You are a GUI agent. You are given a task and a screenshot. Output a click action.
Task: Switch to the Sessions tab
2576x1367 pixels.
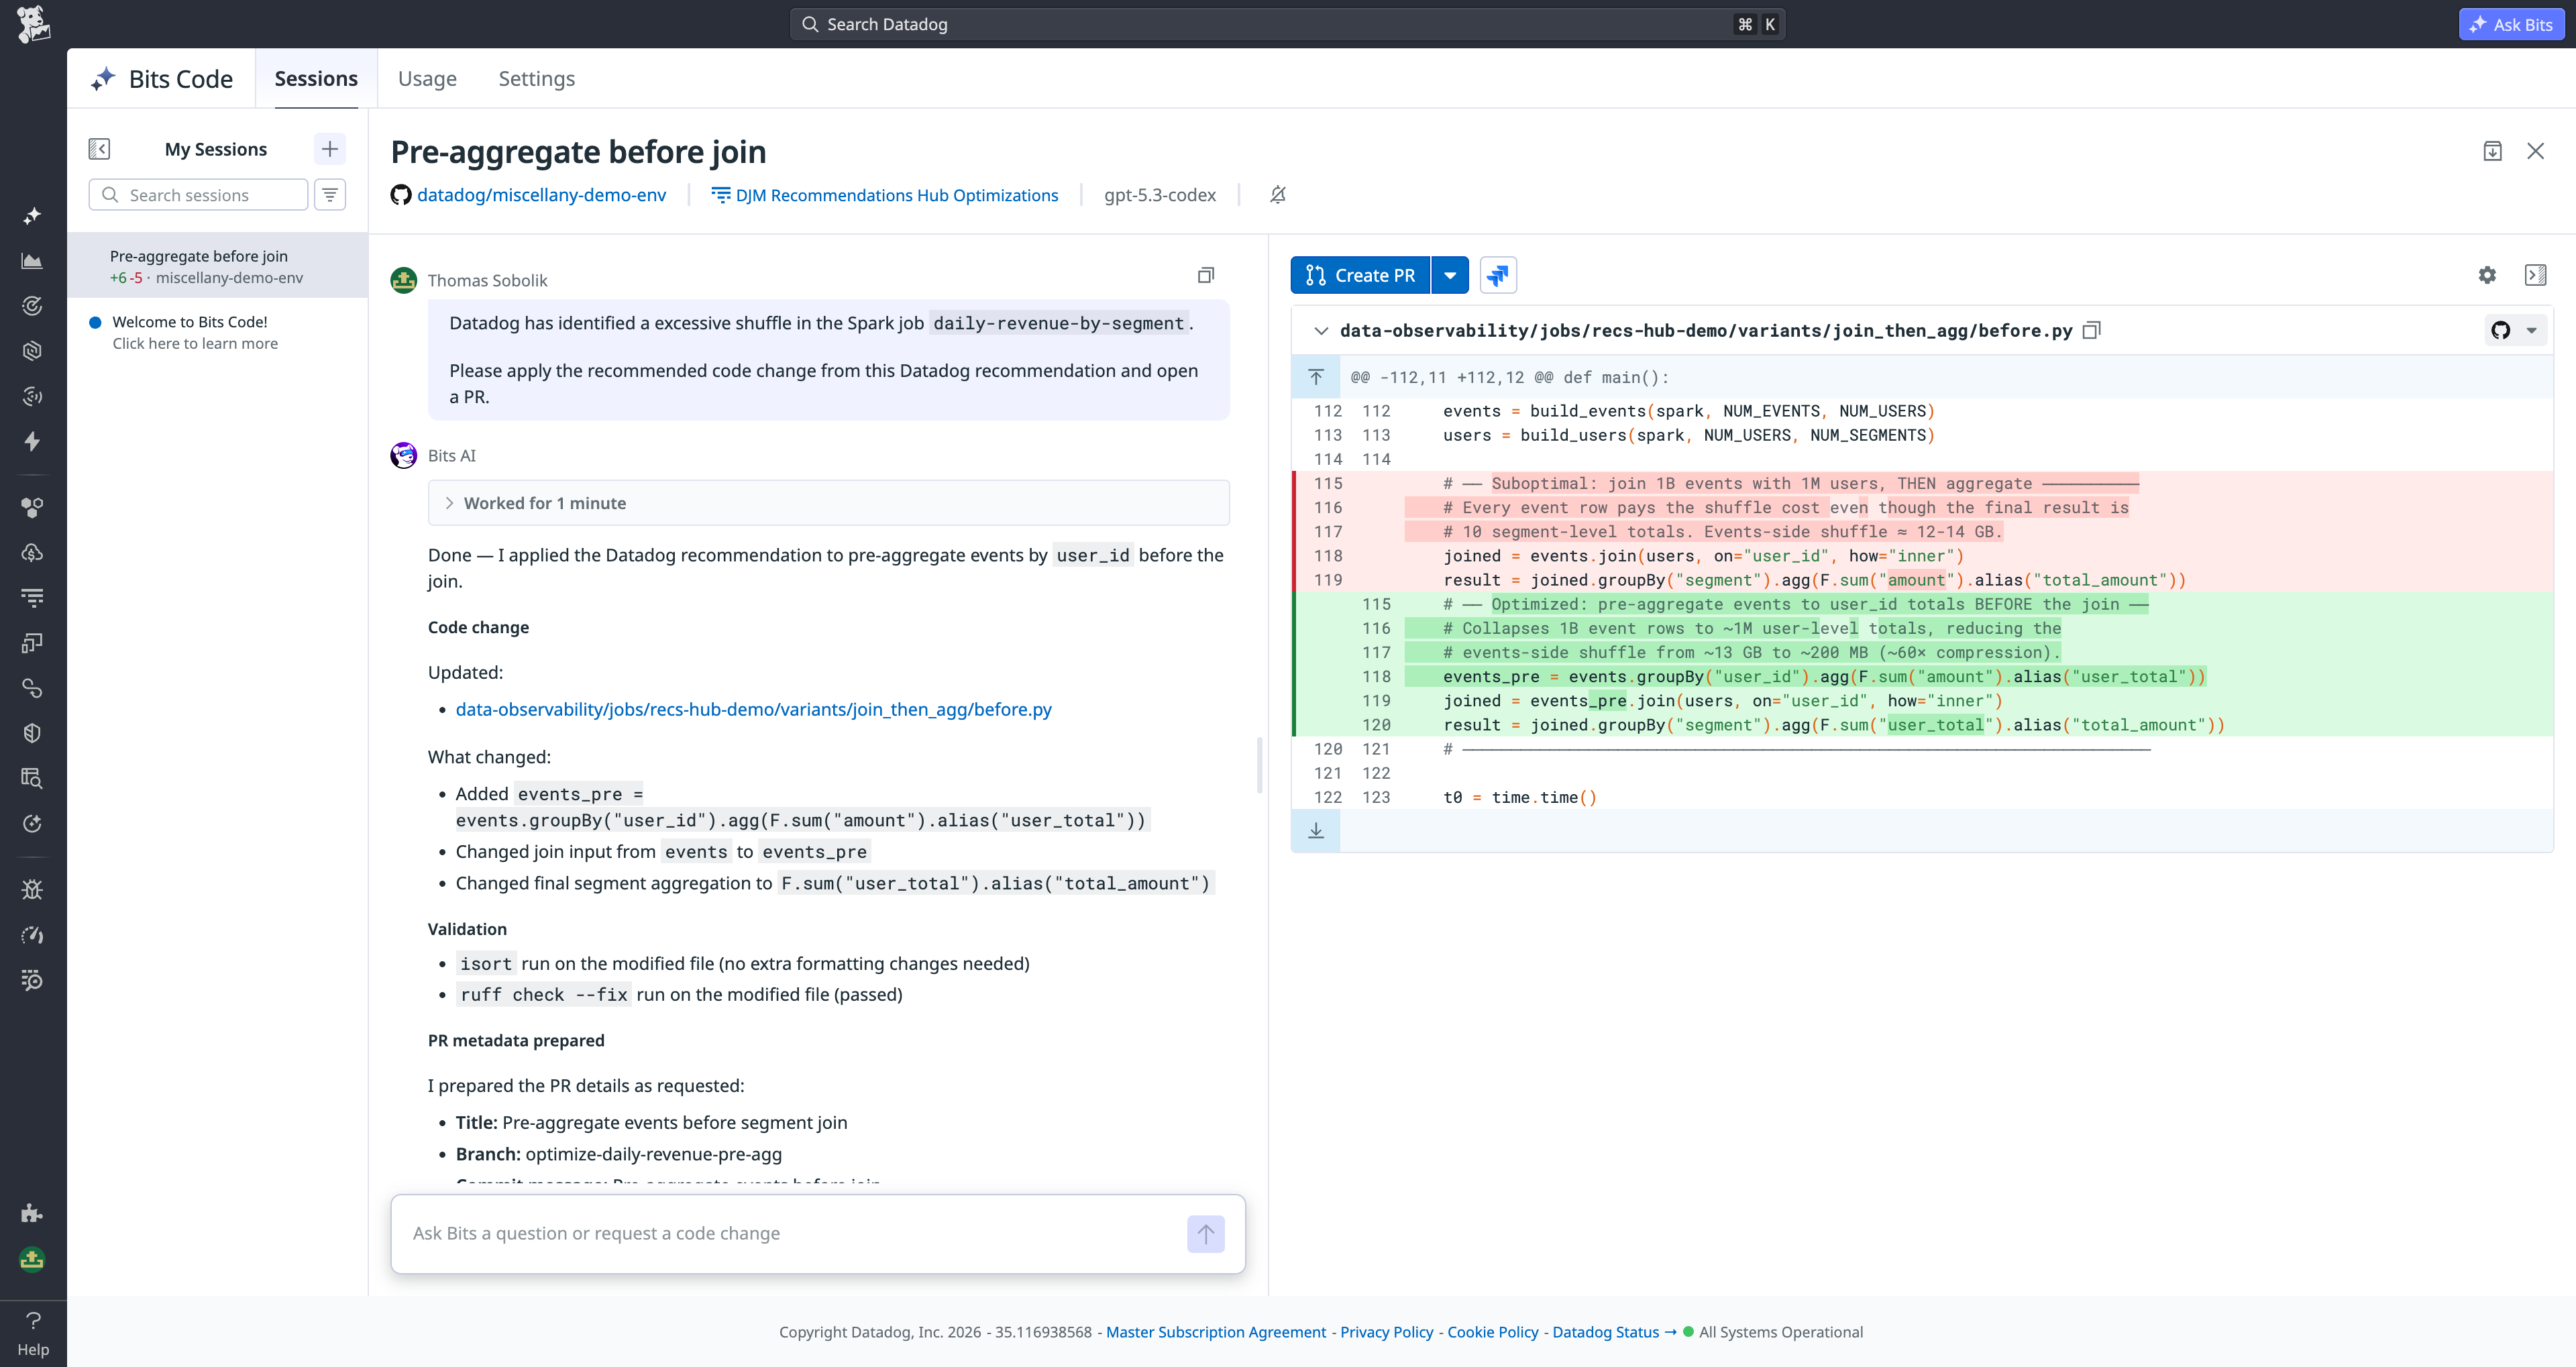[316, 78]
